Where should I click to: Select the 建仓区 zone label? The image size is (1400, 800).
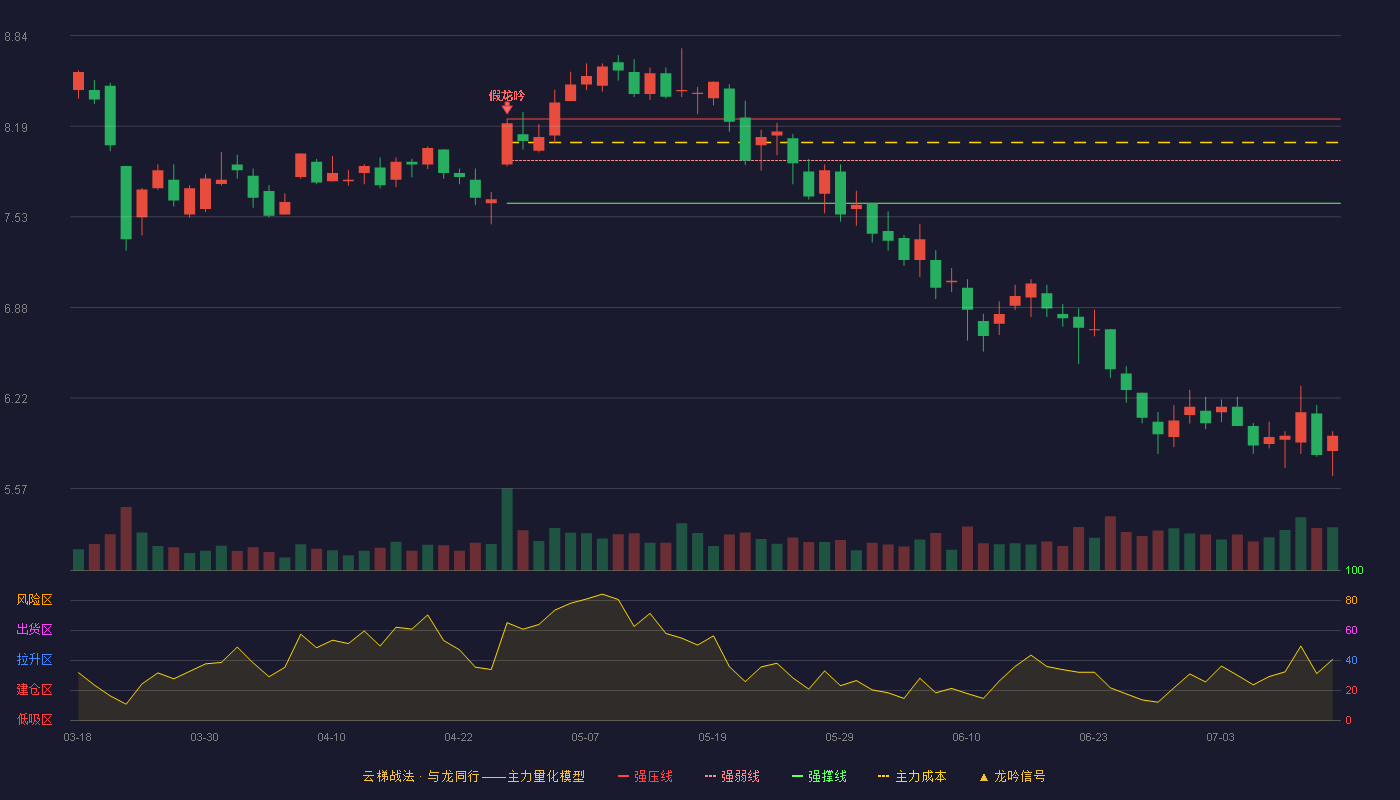pos(34,690)
